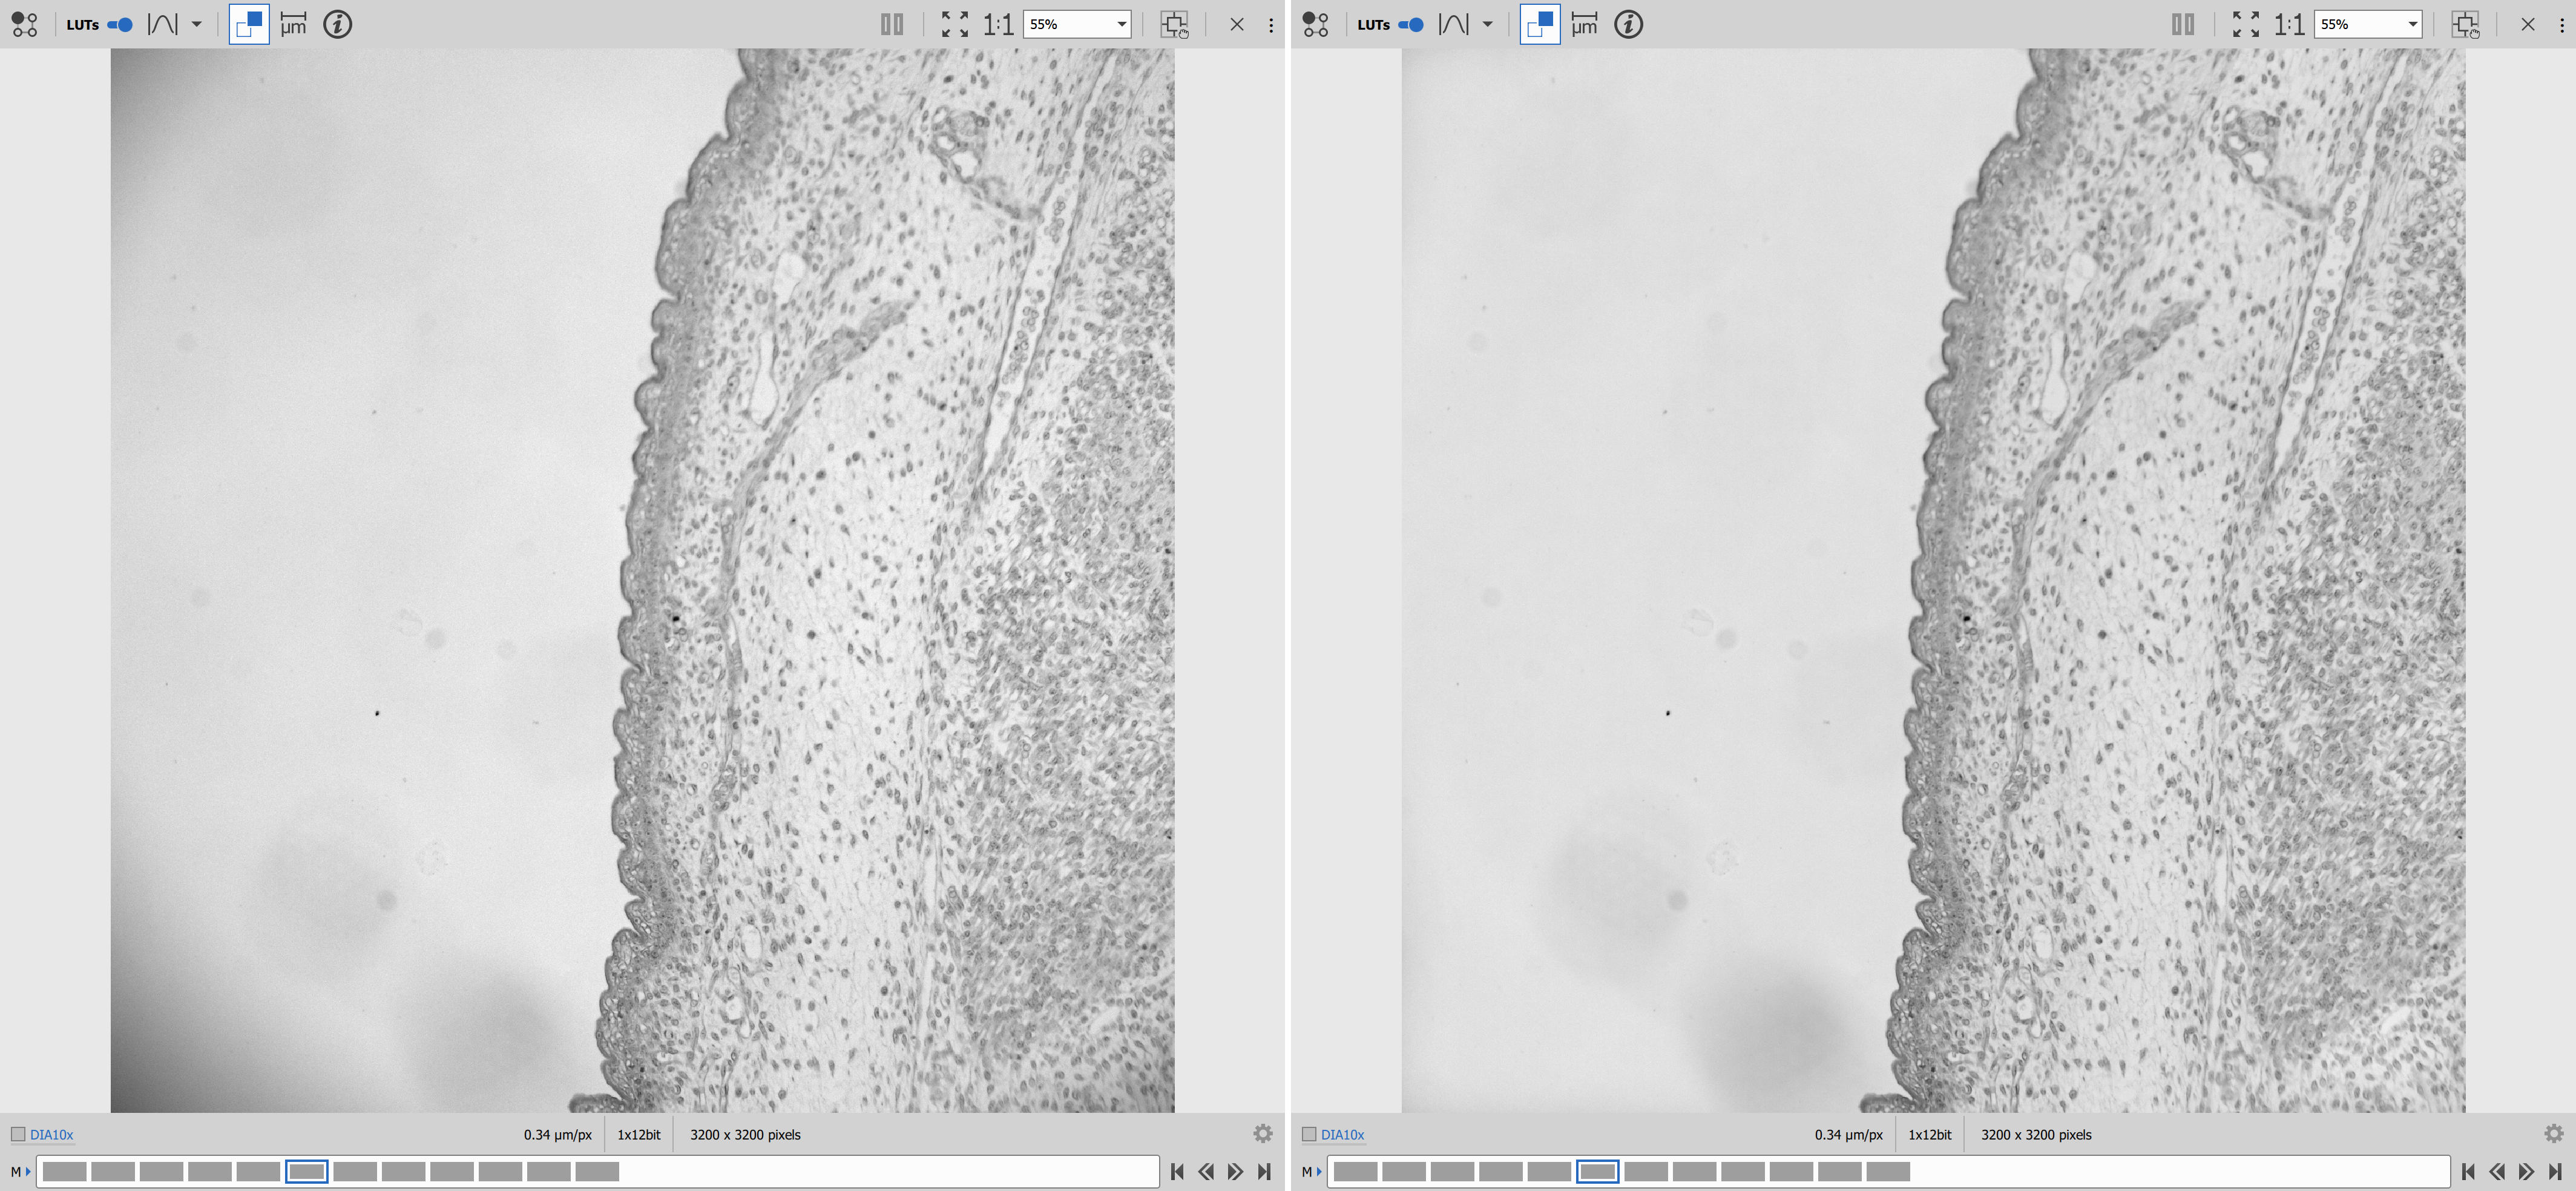Fit image to screen in left viewer
2576x1191 pixels.
pos(954,25)
